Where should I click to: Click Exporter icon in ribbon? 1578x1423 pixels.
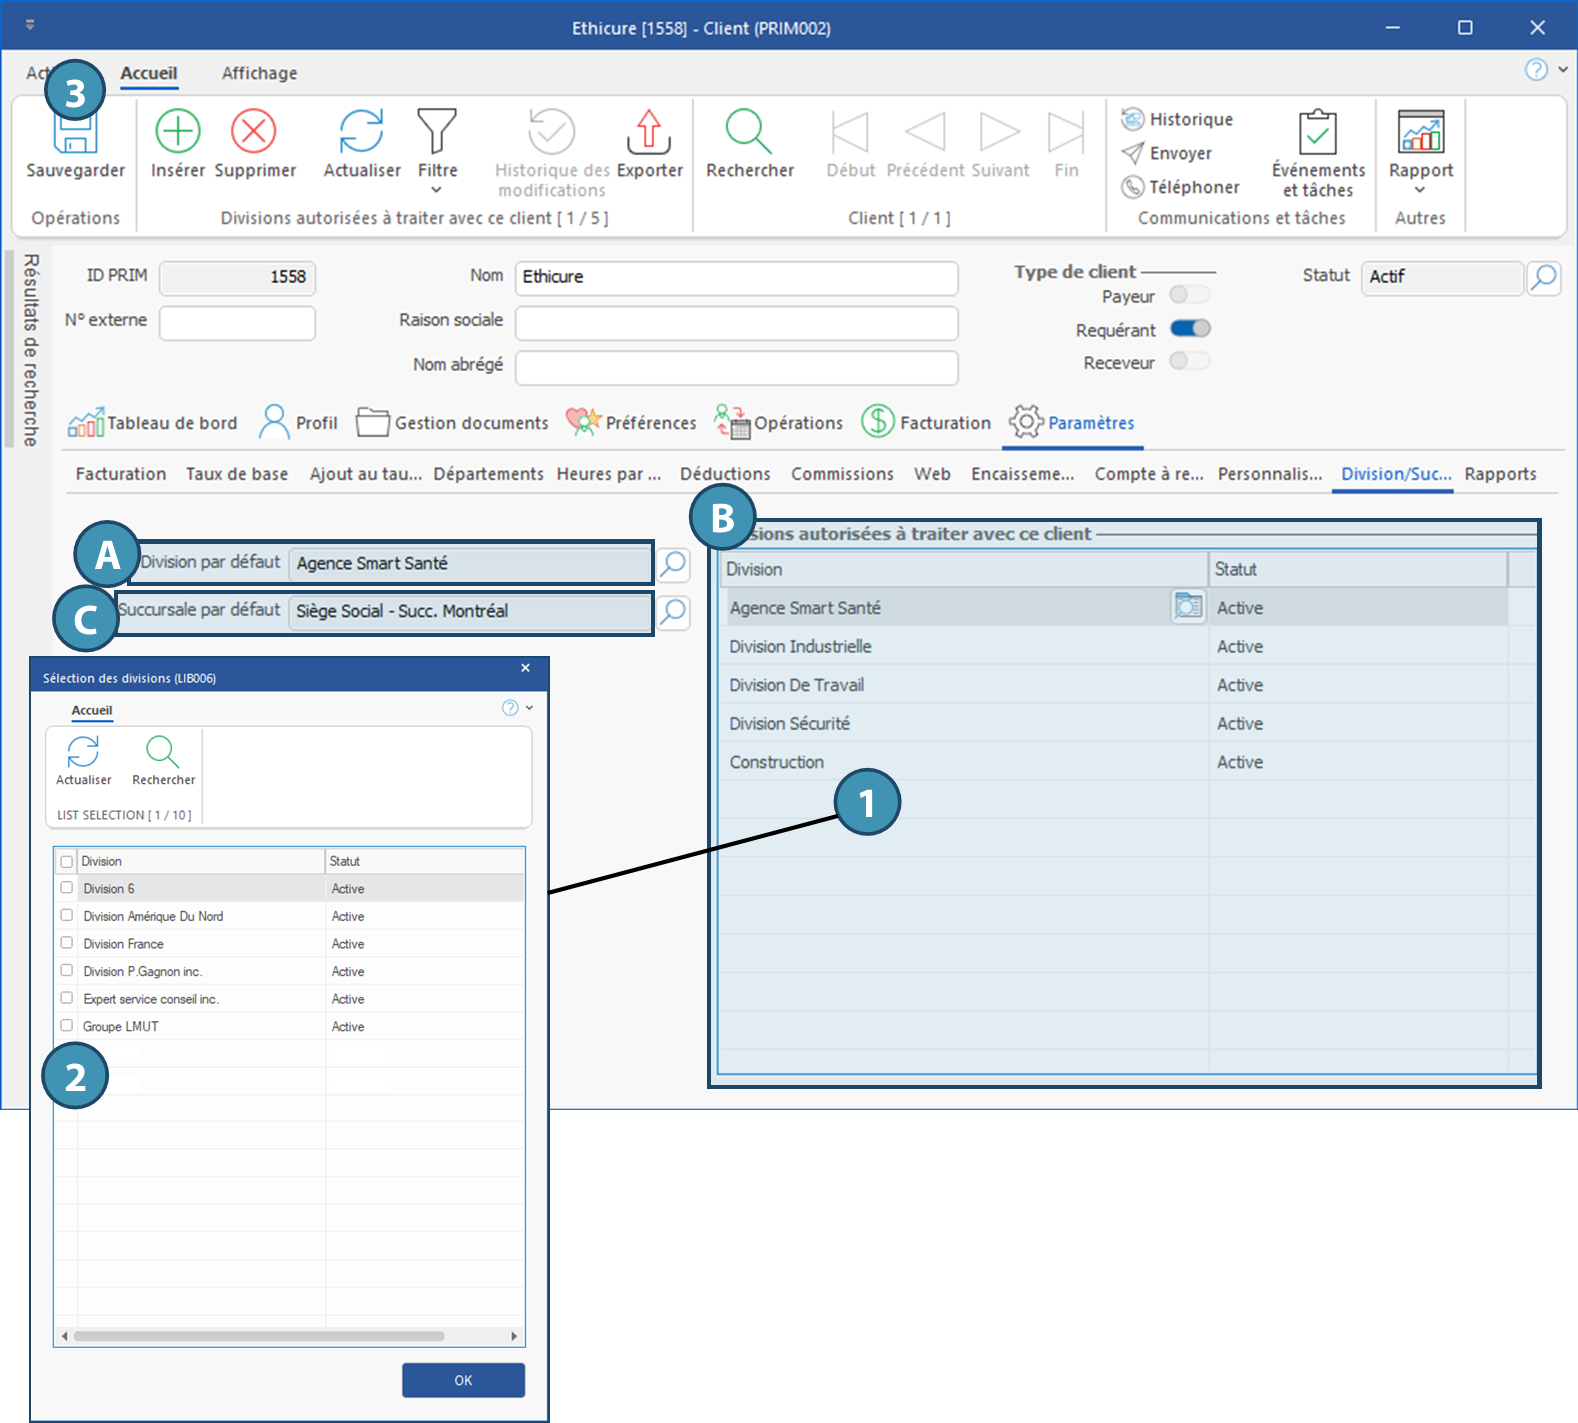coord(649,131)
